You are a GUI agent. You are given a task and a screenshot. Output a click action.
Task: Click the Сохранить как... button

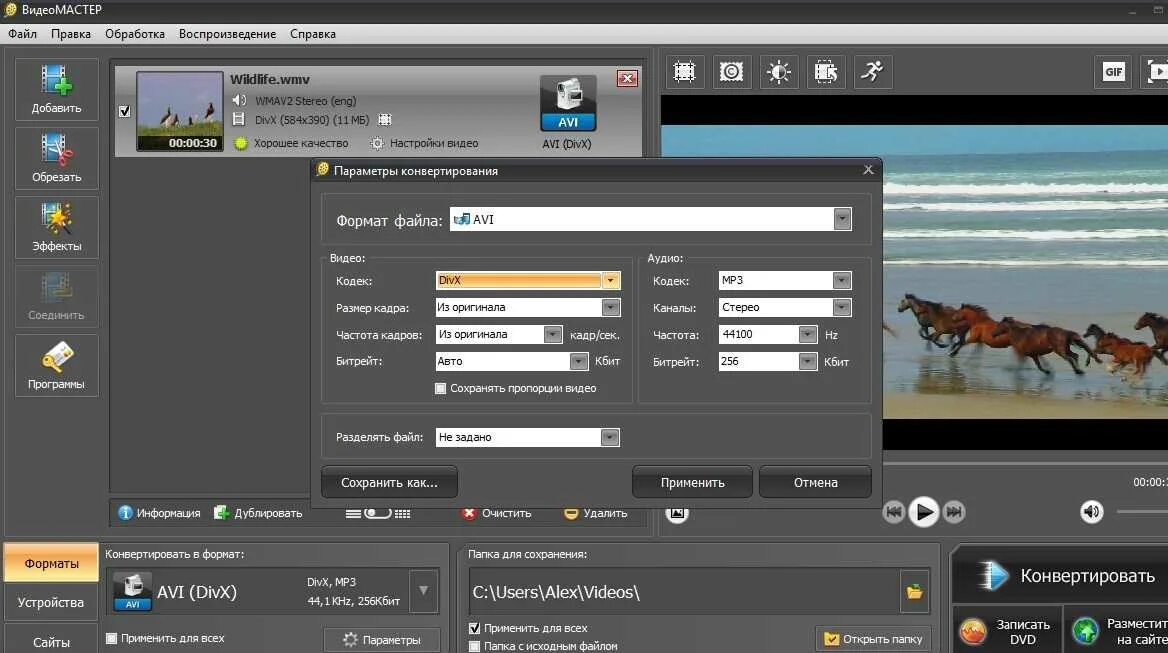pos(390,482)
